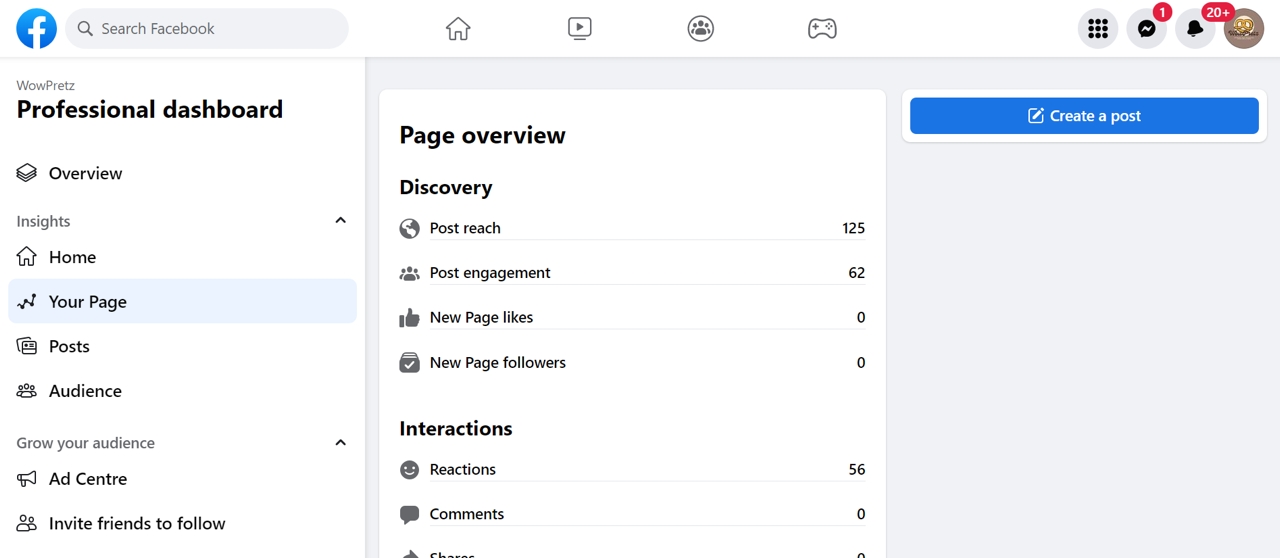Open the nine-dot Menu grid icon
This screenshot has height=558, width=1280.
[1098, 29]
